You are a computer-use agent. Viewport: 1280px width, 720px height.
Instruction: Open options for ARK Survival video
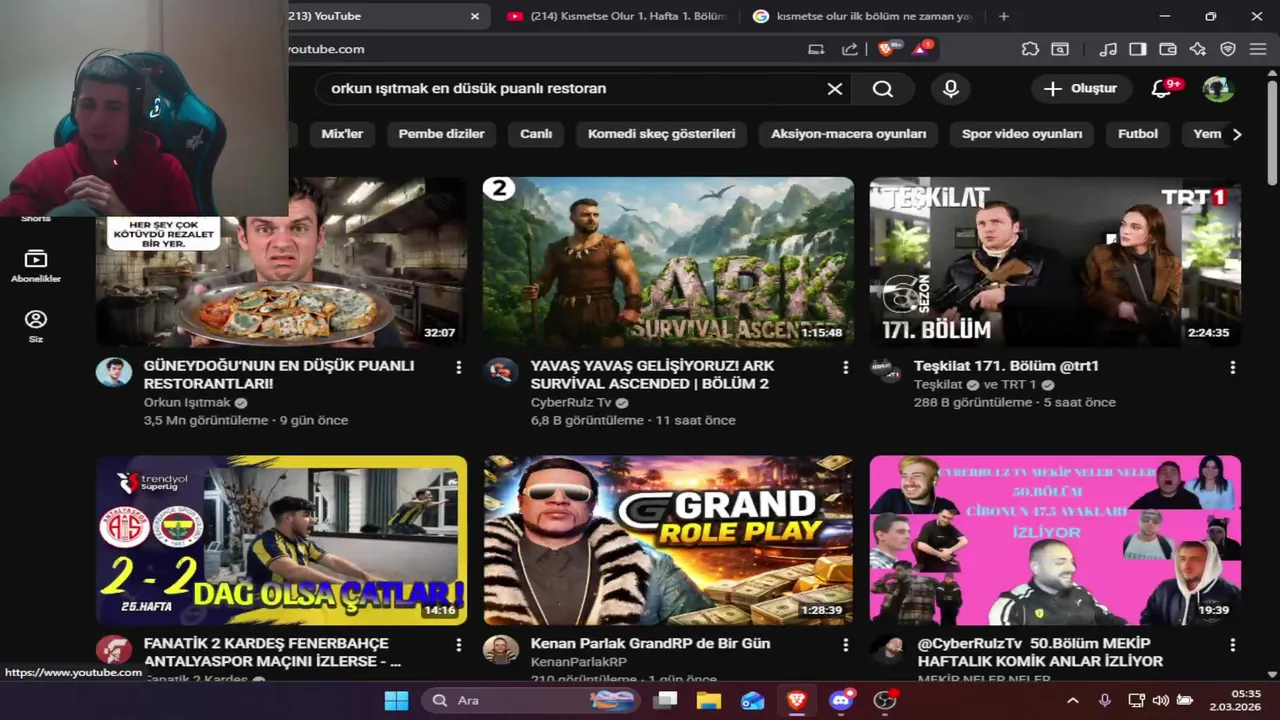coord(846,368)
